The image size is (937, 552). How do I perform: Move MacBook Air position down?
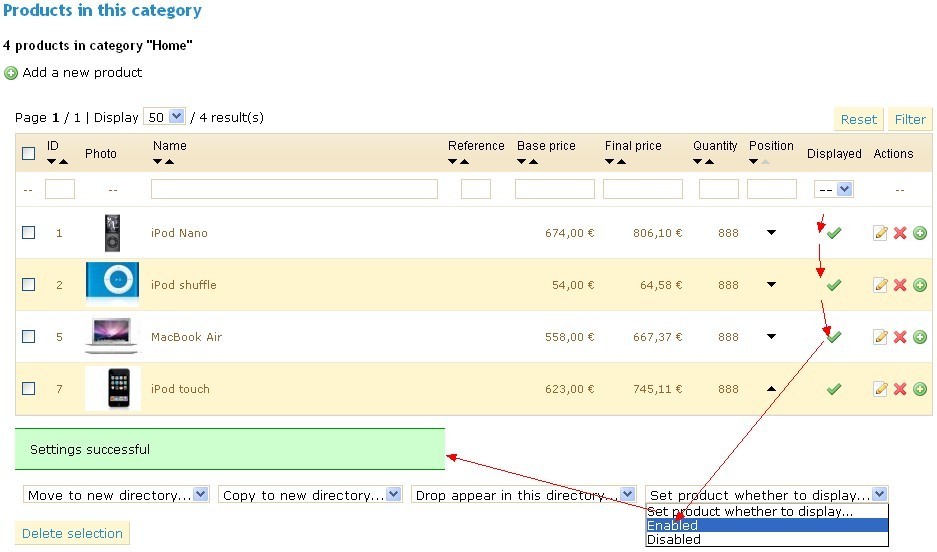[771, 336]
